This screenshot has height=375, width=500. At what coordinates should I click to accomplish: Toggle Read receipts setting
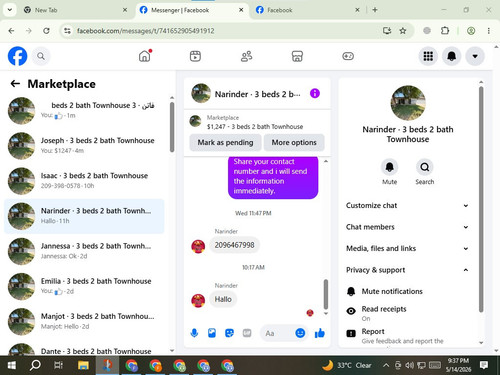[407, 313]
